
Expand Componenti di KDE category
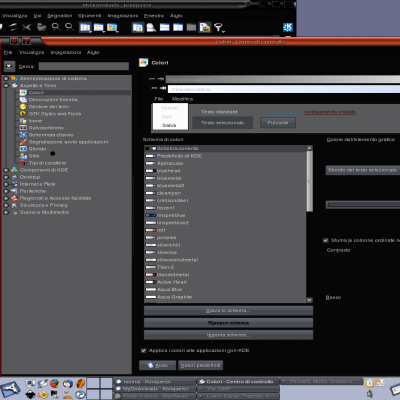(6, 170)
